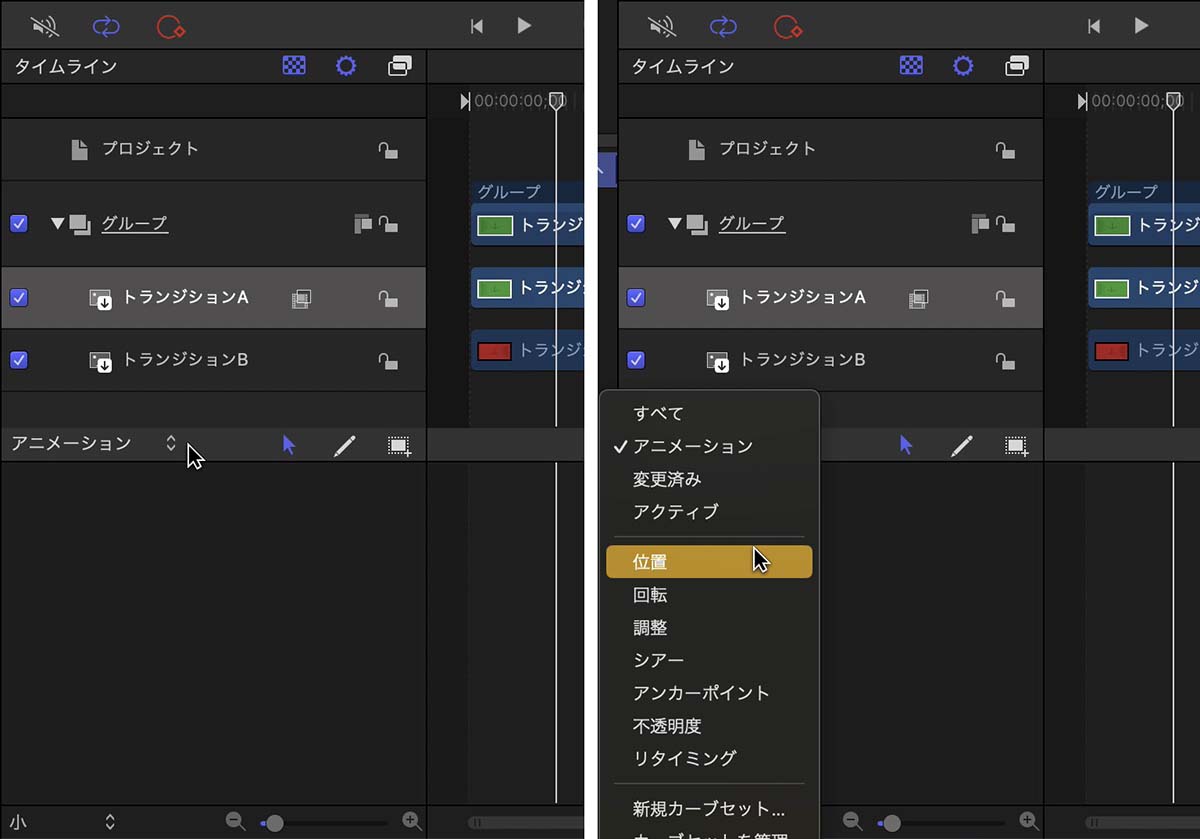Play the project in right screenshot

(1141, 26)
